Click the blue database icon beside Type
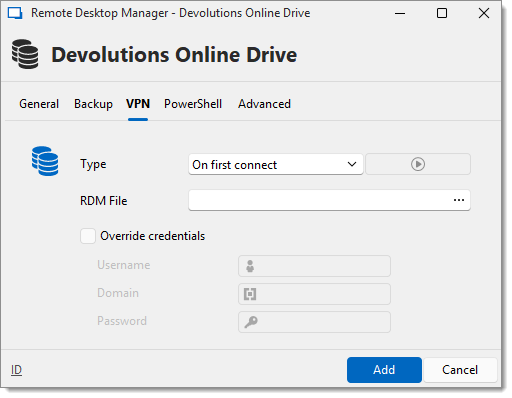Screen dimensions: 512x398 click(45, 161)
